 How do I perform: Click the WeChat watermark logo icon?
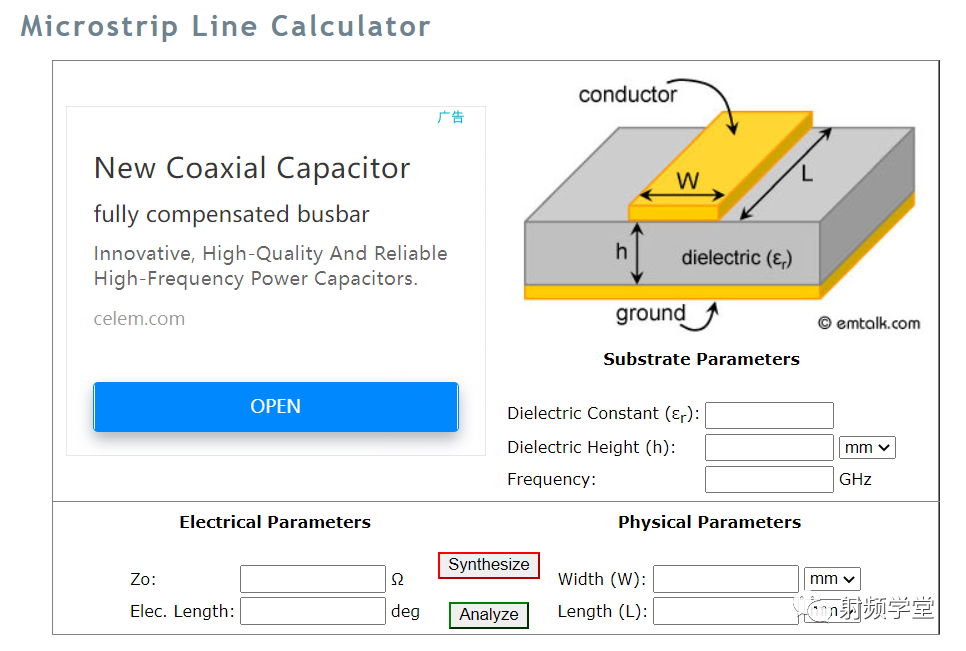811,607
